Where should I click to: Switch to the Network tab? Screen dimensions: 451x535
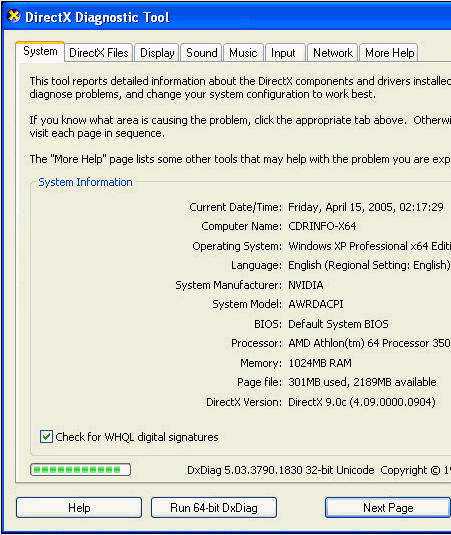coord(333,53)
